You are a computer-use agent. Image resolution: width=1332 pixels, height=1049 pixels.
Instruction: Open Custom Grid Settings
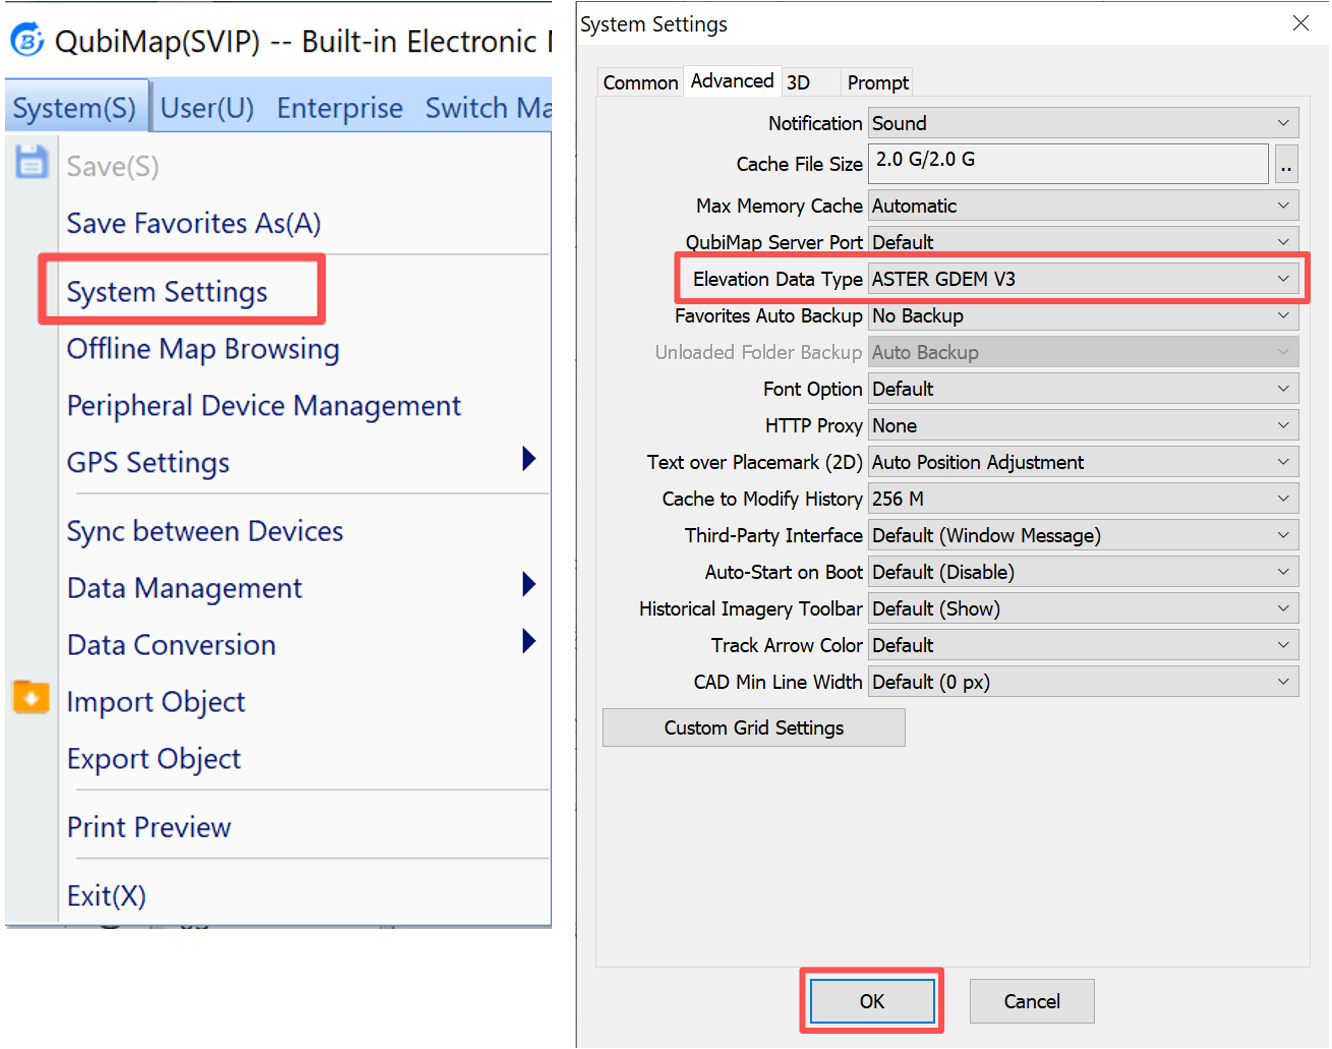point(754,728)
